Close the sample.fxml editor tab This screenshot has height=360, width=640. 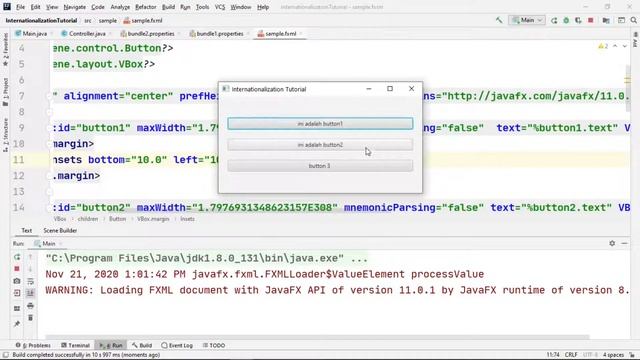(301, 33)
